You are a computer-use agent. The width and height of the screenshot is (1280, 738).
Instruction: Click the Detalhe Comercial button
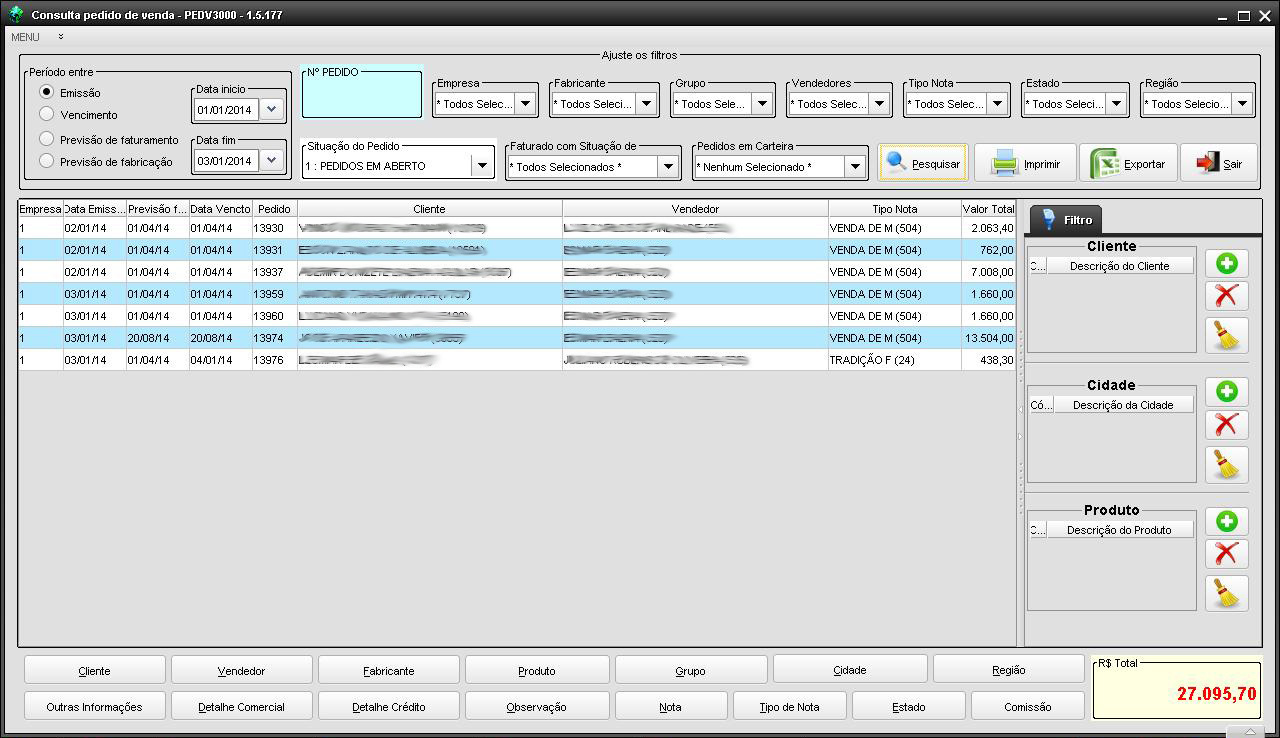[242, 706]
